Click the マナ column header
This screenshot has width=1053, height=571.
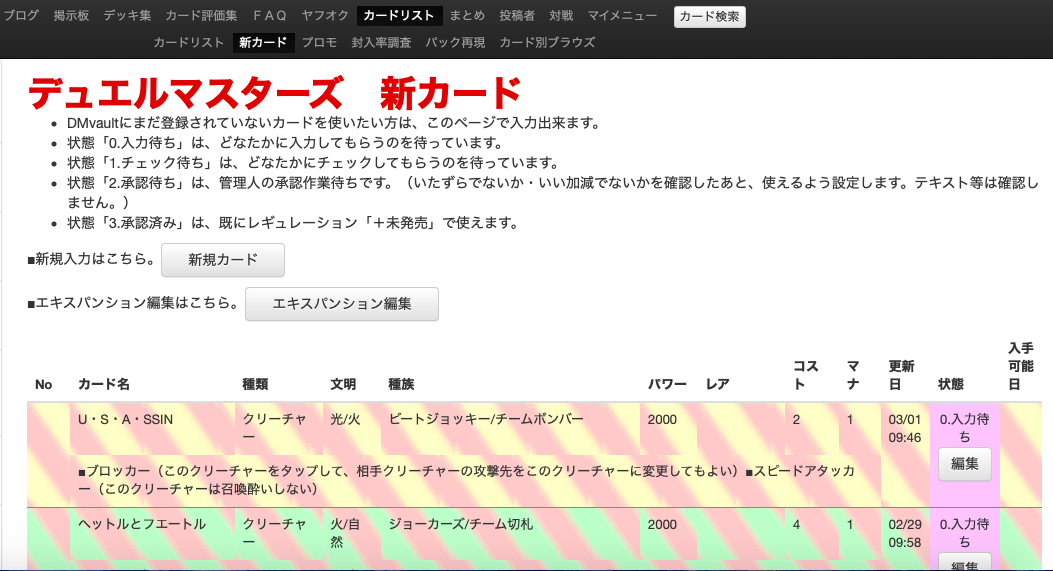[x=853, y=376]
